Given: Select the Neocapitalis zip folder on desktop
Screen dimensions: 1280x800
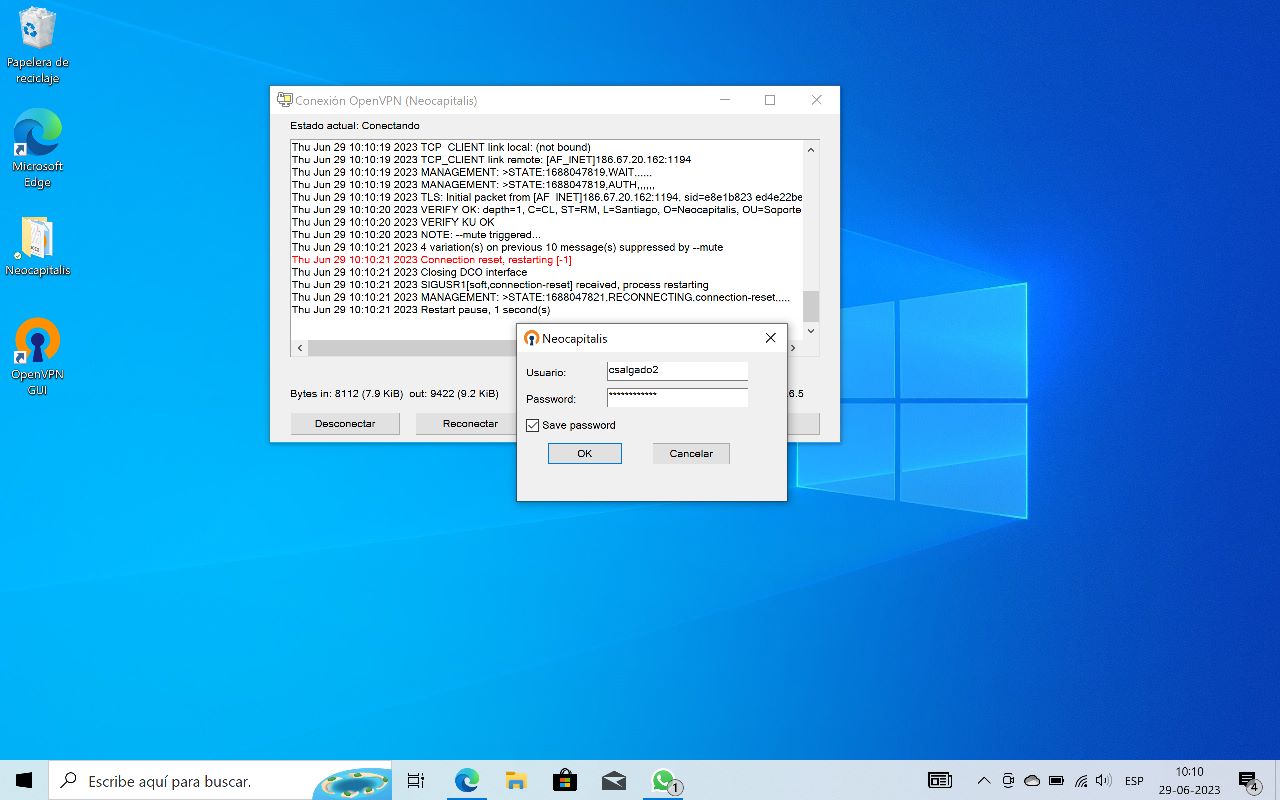Looking at the screenshot, I should 37,246.
